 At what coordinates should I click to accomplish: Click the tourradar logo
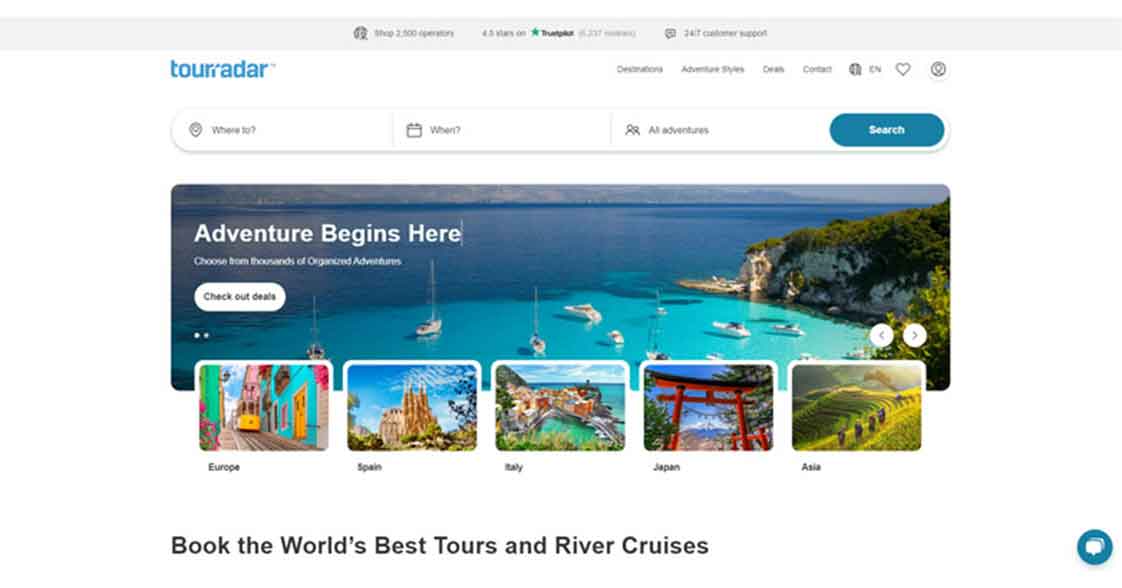coord(223,69)
